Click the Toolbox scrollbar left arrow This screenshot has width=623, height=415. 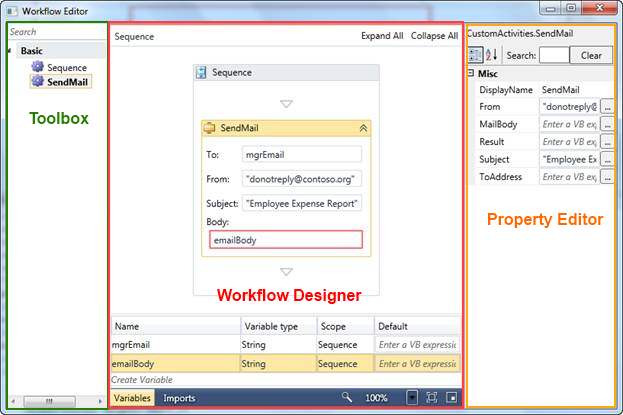click(13, 401)
